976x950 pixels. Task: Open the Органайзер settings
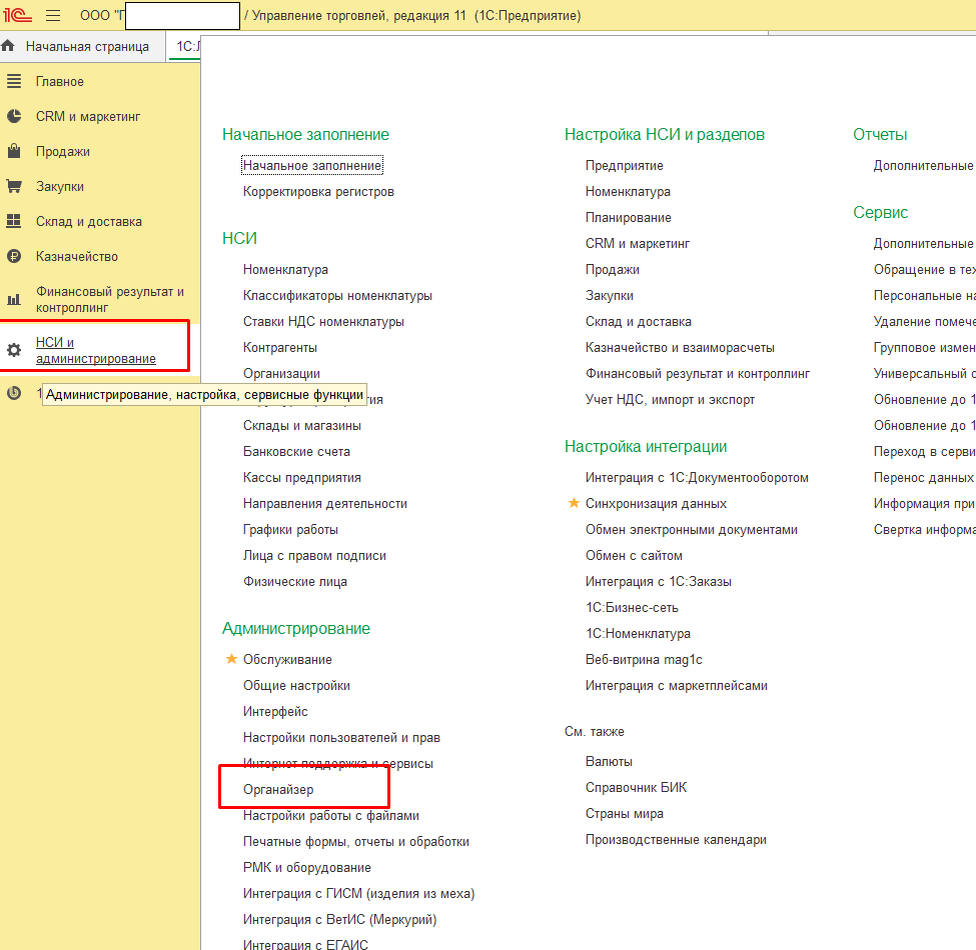(x=278, y=789)
